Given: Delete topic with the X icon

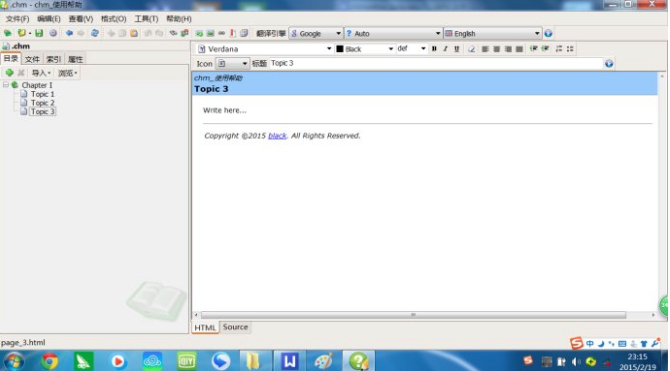Looking at the screenshot, I should point(21,73).
